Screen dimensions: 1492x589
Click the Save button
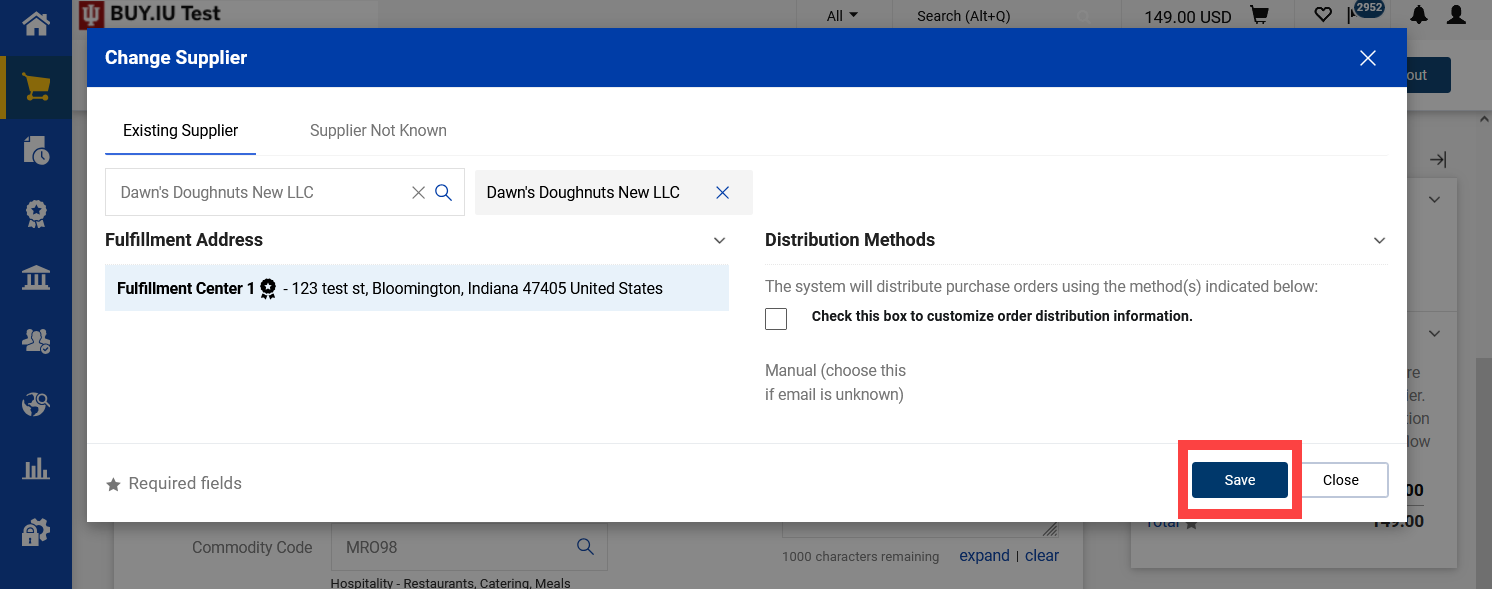[x=1239, y=480]
